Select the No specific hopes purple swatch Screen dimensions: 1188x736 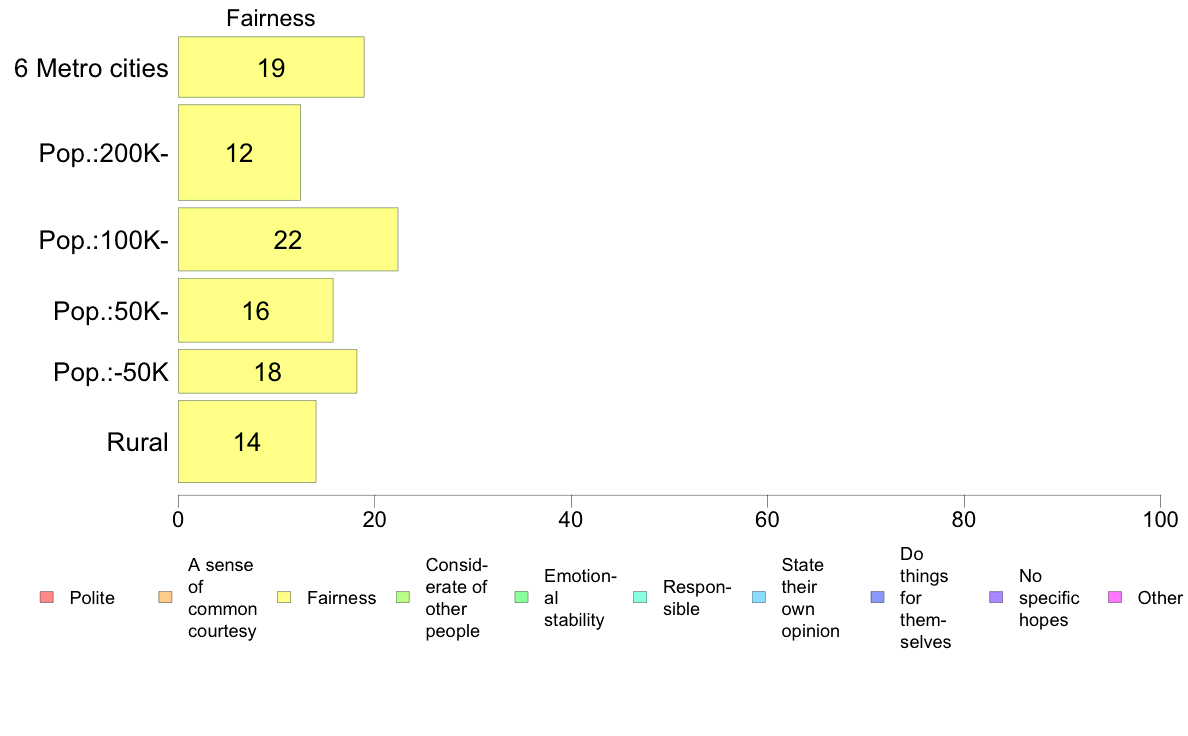(x=996, y=597)
